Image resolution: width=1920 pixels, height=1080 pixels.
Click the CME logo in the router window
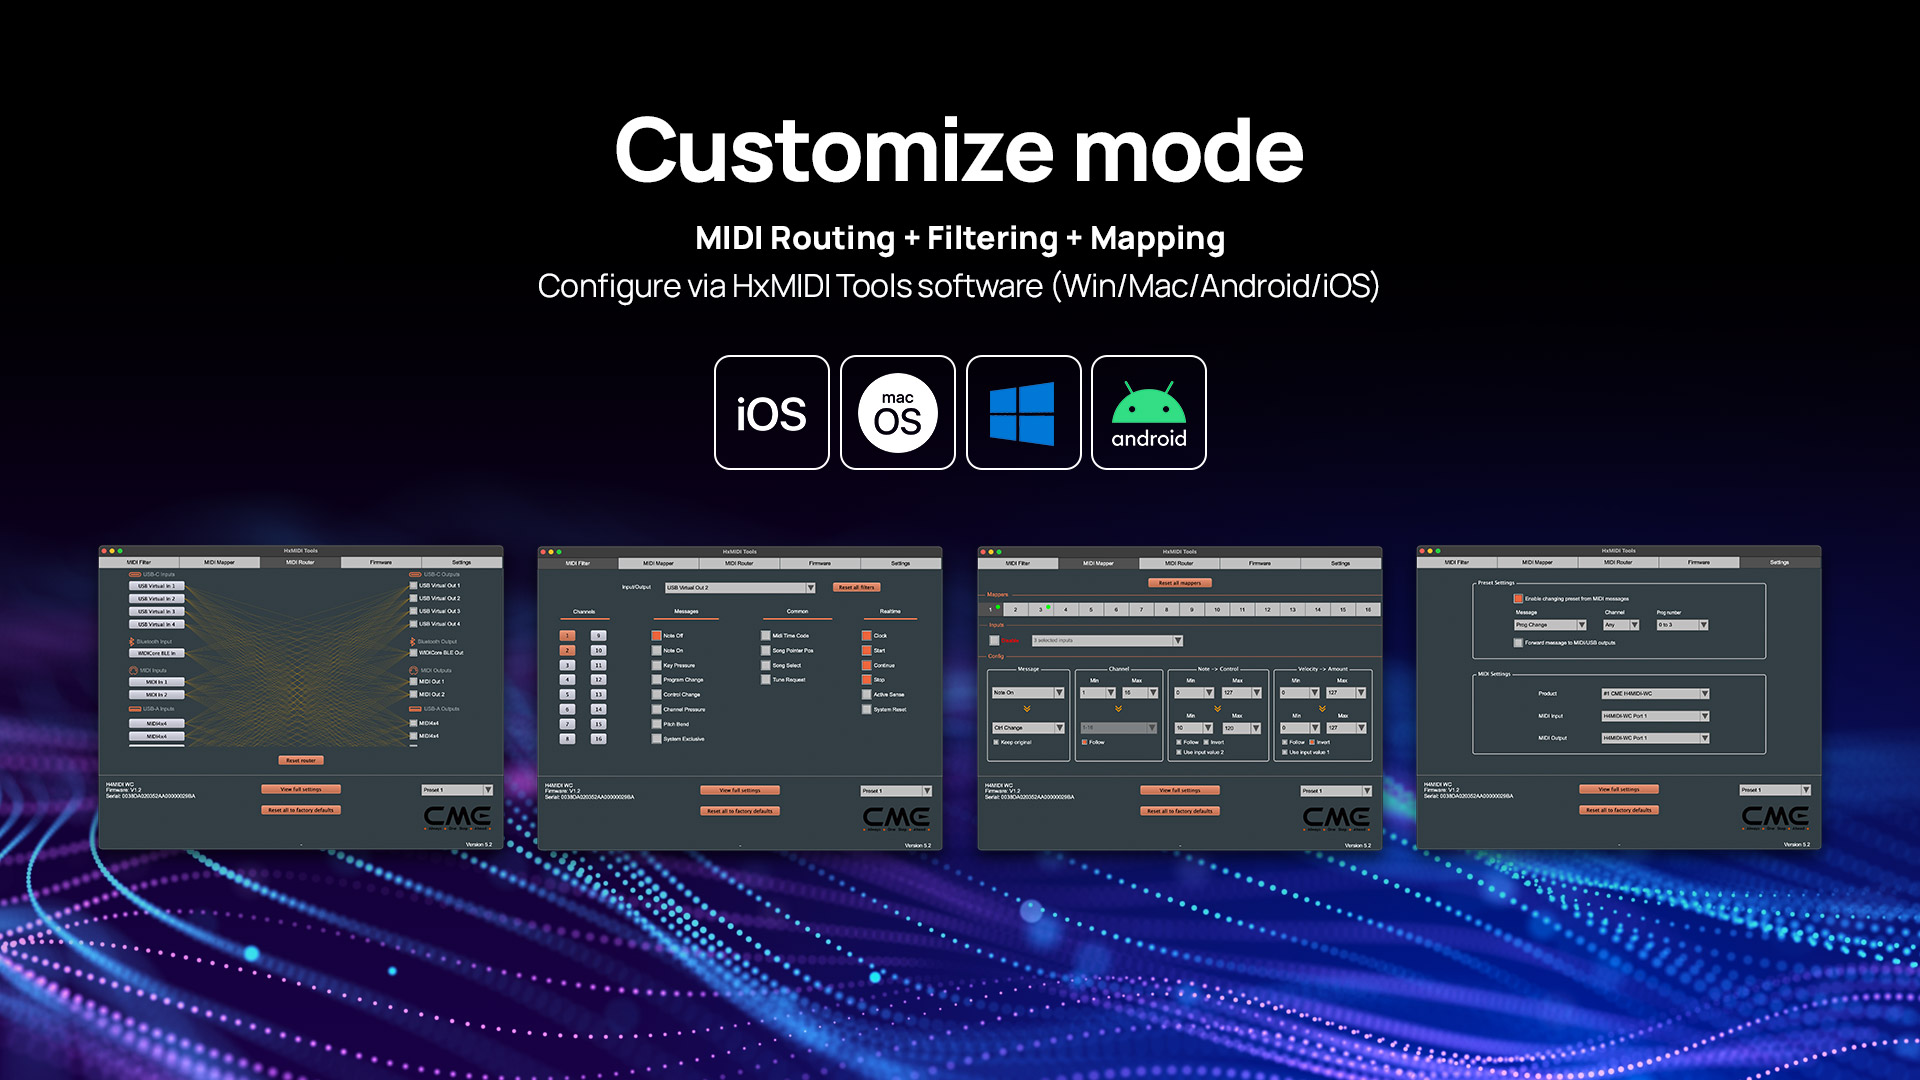pyautogui.click(x=457, y=818)
